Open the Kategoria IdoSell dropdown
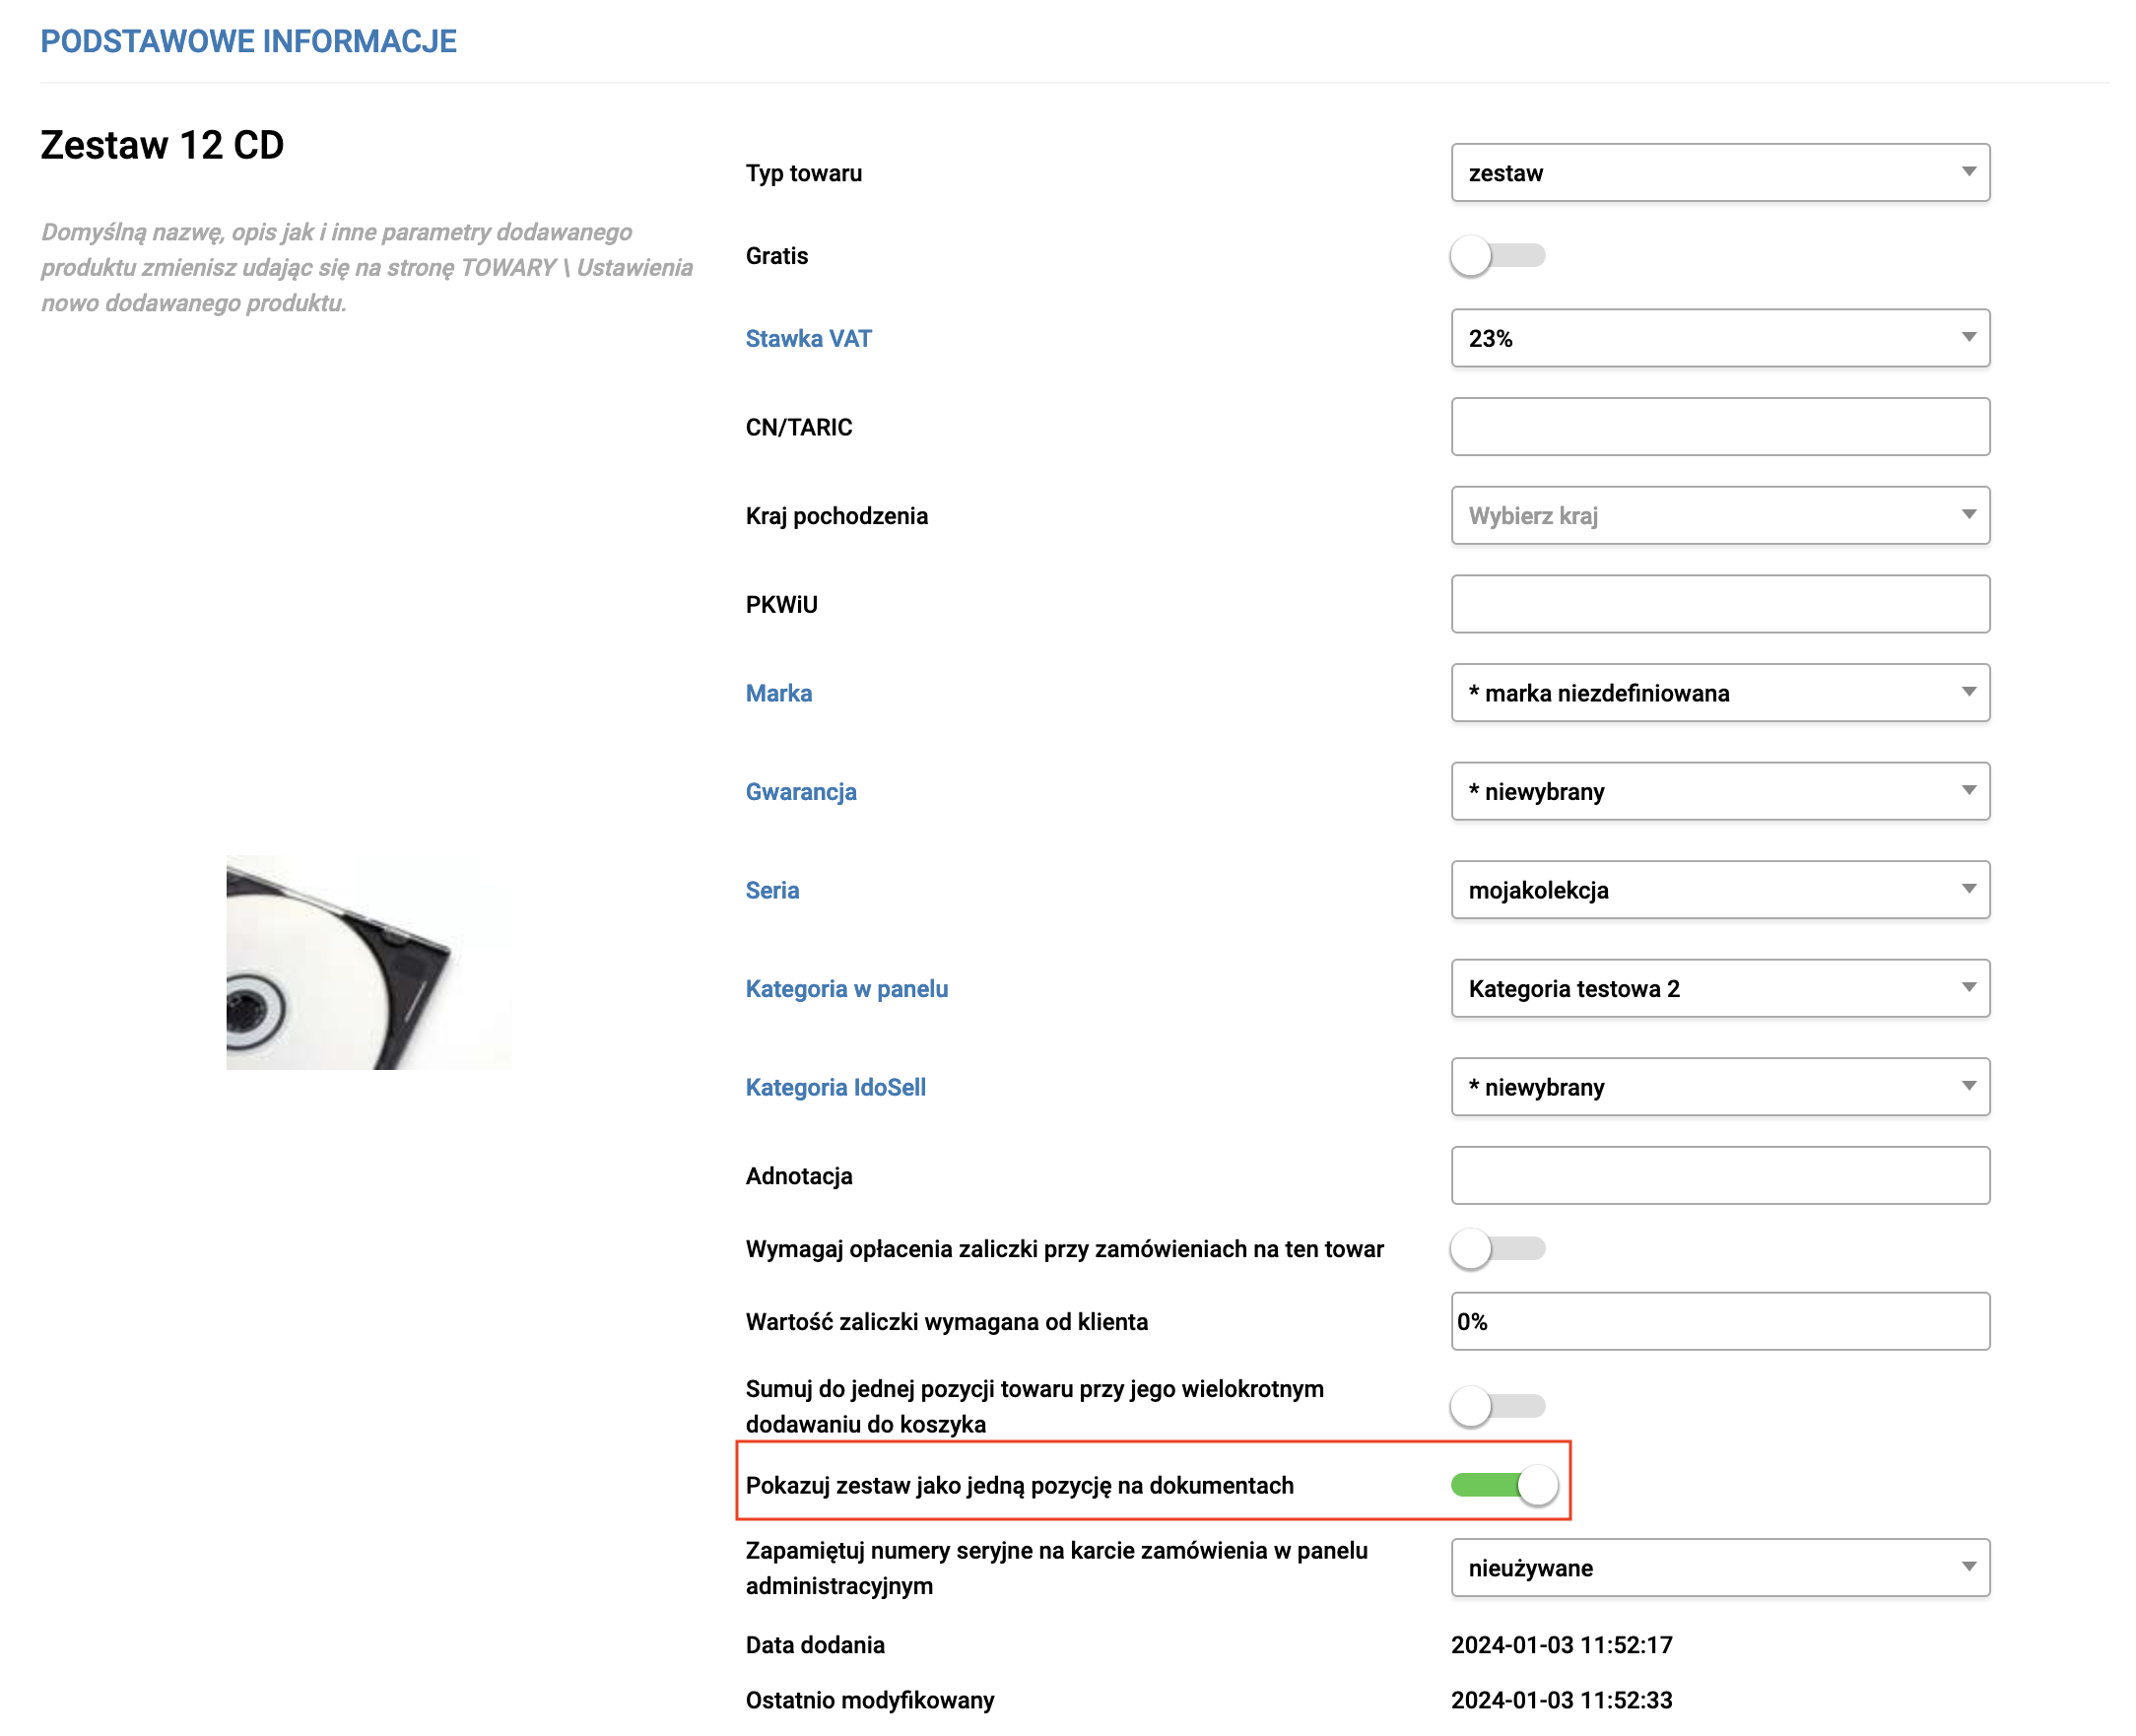The height and width of the screenshot is (1736, 2136). pyautogui.click(x=1719, y=1087)
